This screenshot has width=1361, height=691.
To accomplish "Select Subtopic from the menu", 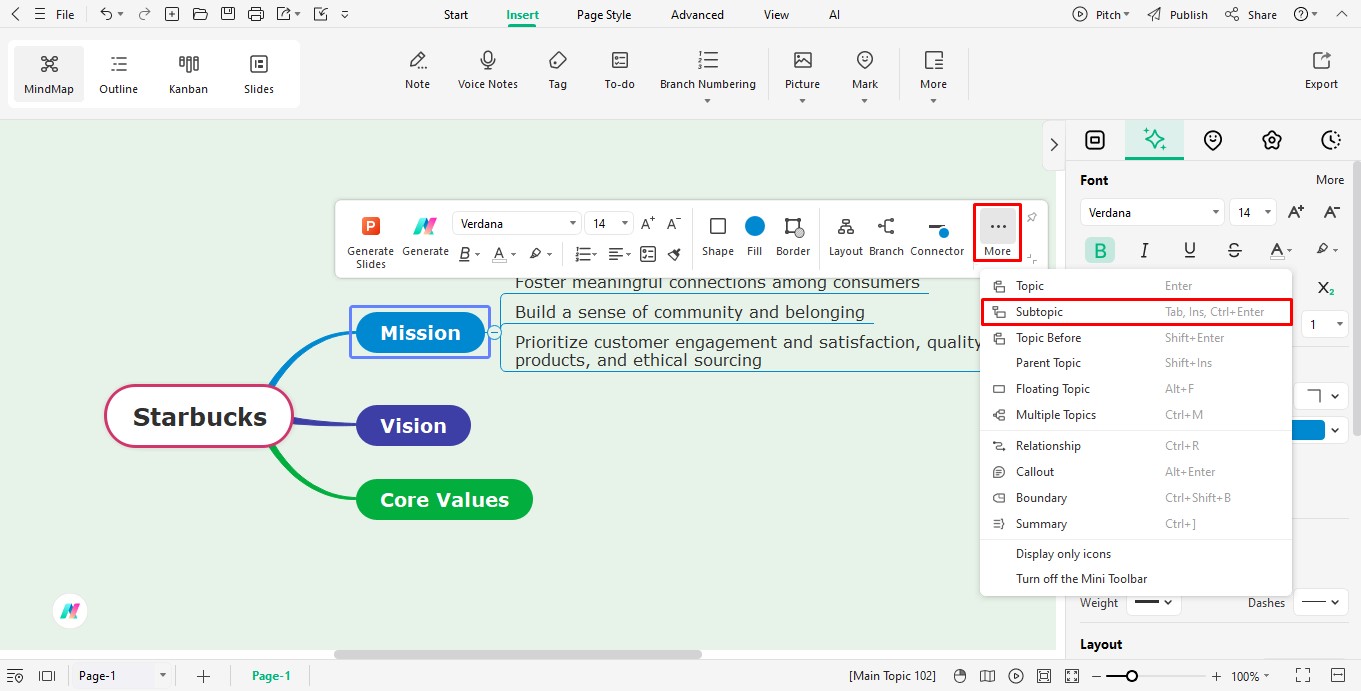I will [x=1136, y=312].
